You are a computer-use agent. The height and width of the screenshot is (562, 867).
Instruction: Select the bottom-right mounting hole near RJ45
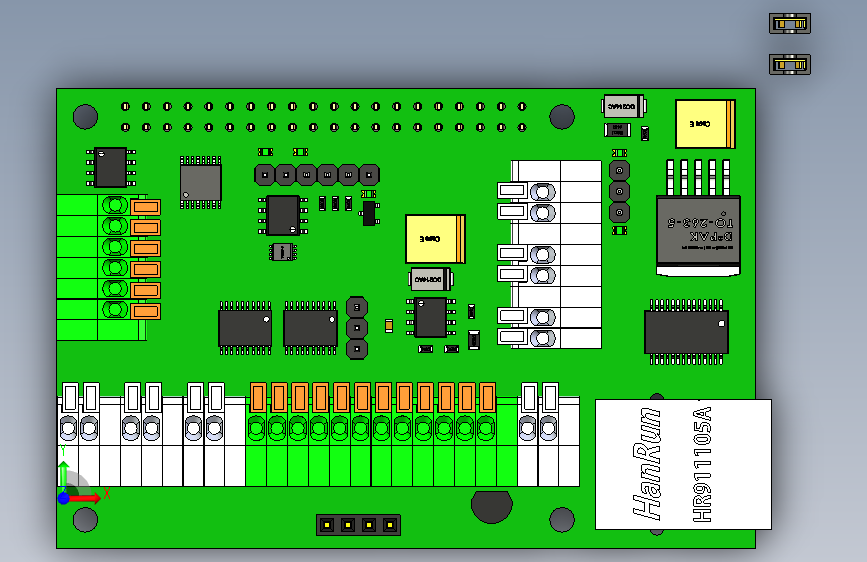coord(562,520)
